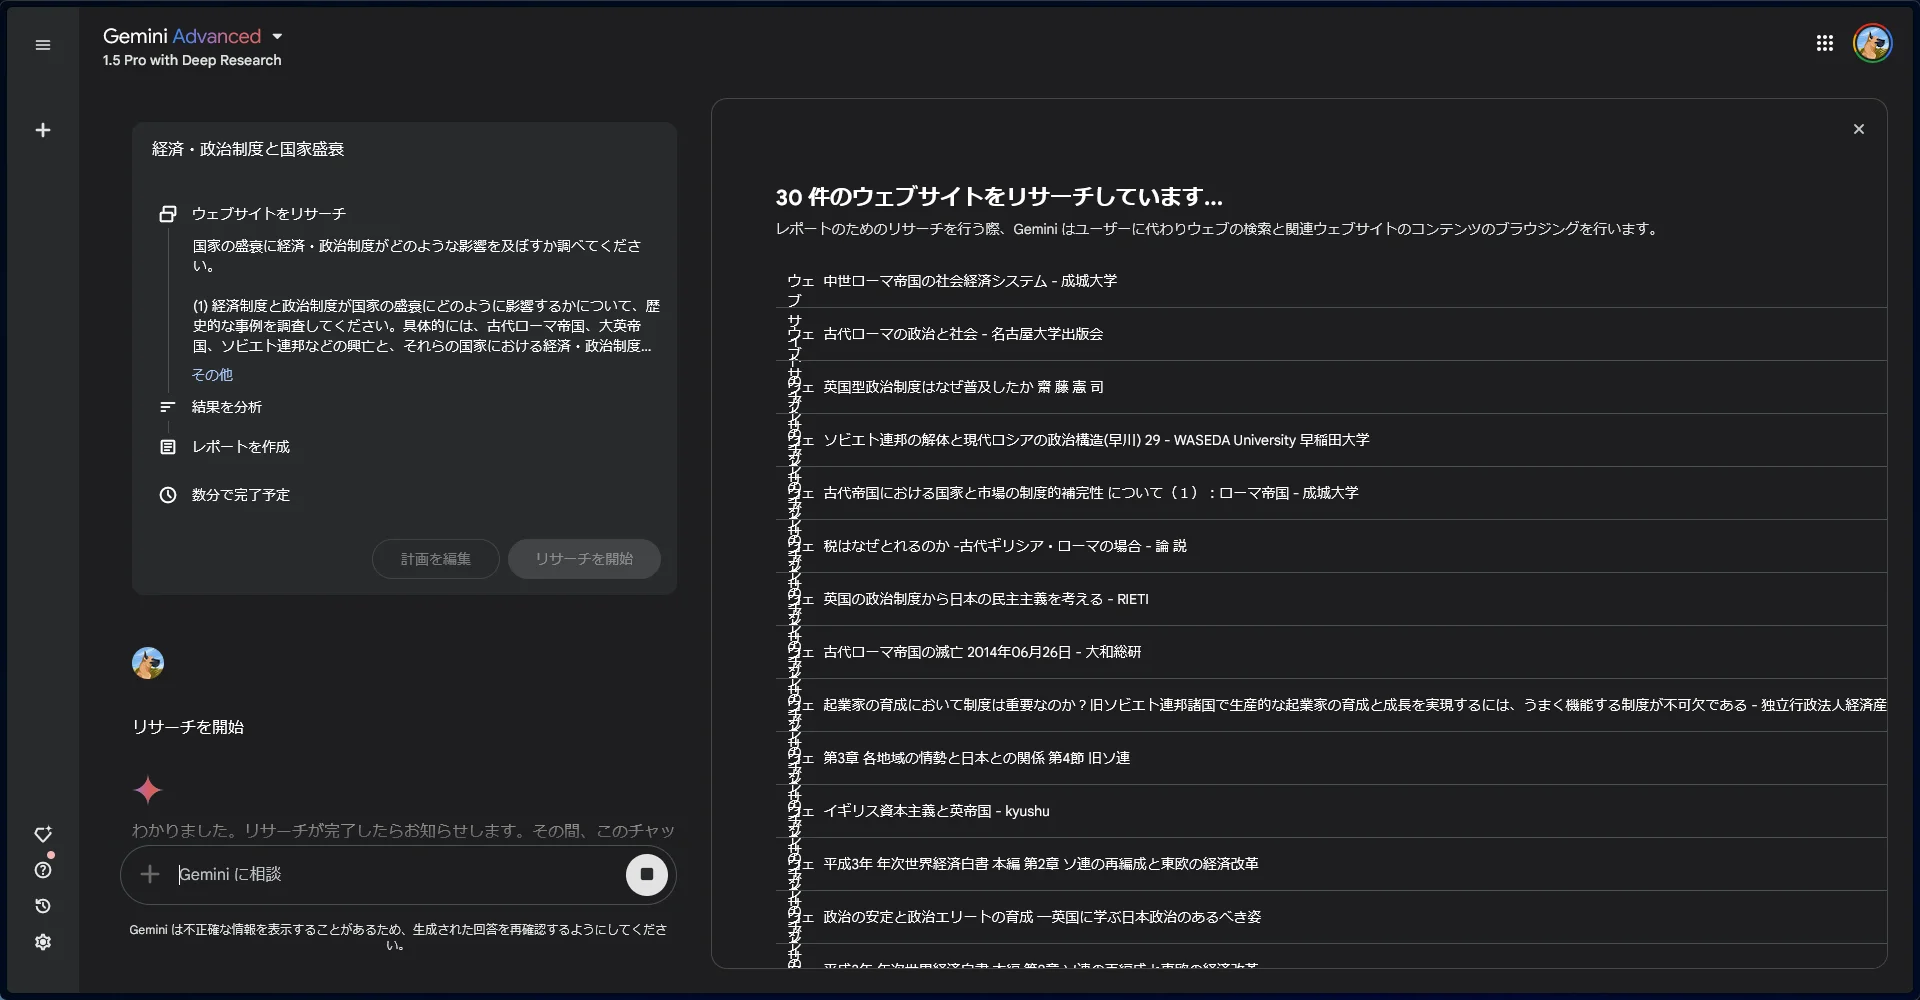Open the Google account profile avatar
Screen dimensions: 1920x1000
coord(1872,43)
